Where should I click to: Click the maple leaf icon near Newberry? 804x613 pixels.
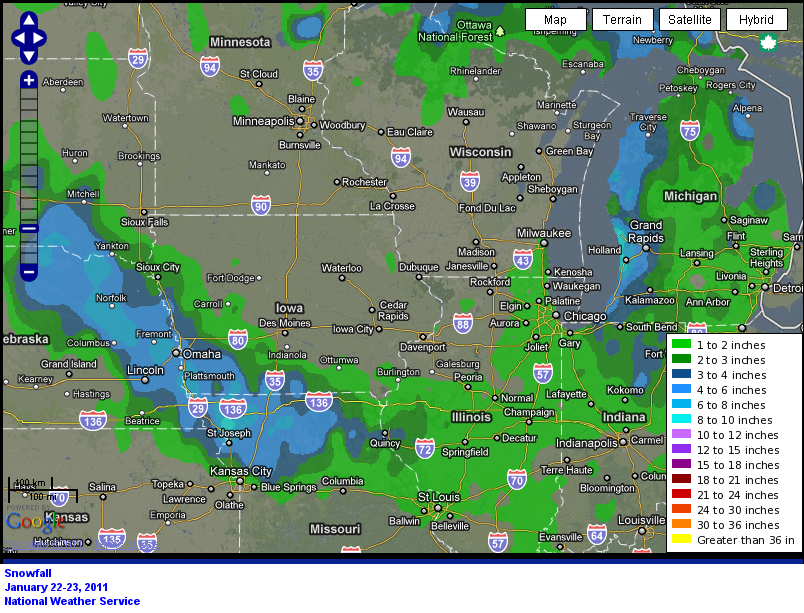(768, 43)
